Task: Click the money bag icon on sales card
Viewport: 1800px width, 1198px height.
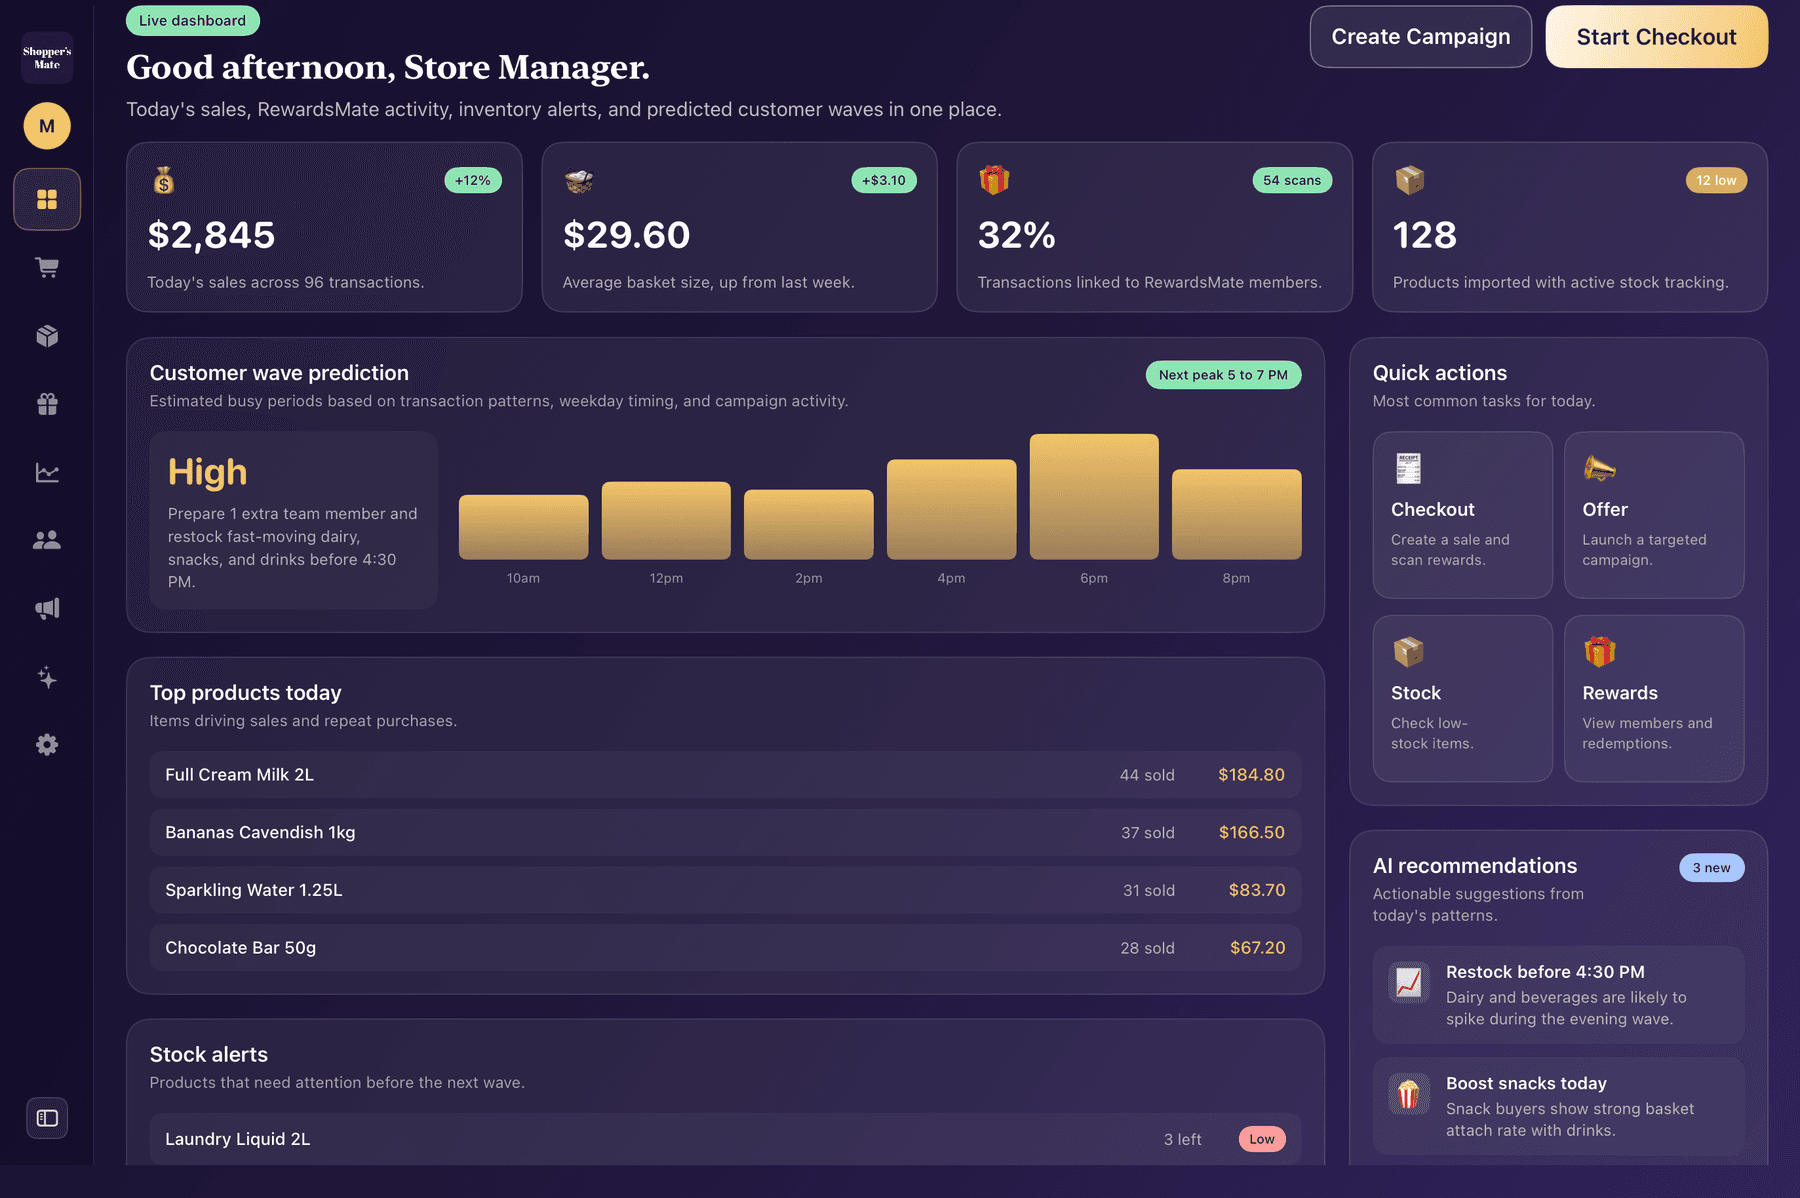Action: [x=164, y=180]
